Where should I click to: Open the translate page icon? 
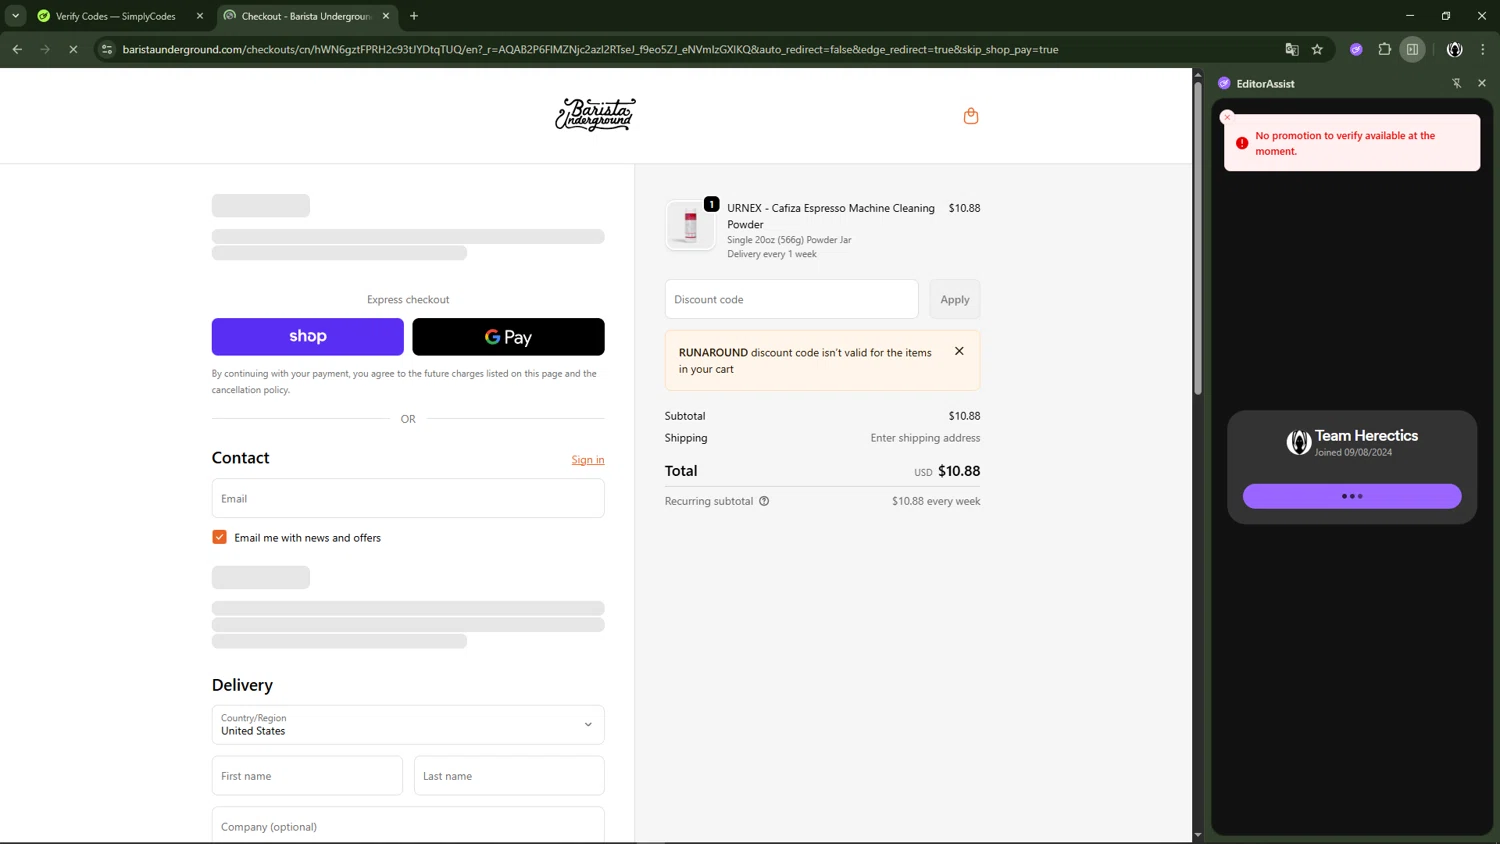click(1292, 49)
